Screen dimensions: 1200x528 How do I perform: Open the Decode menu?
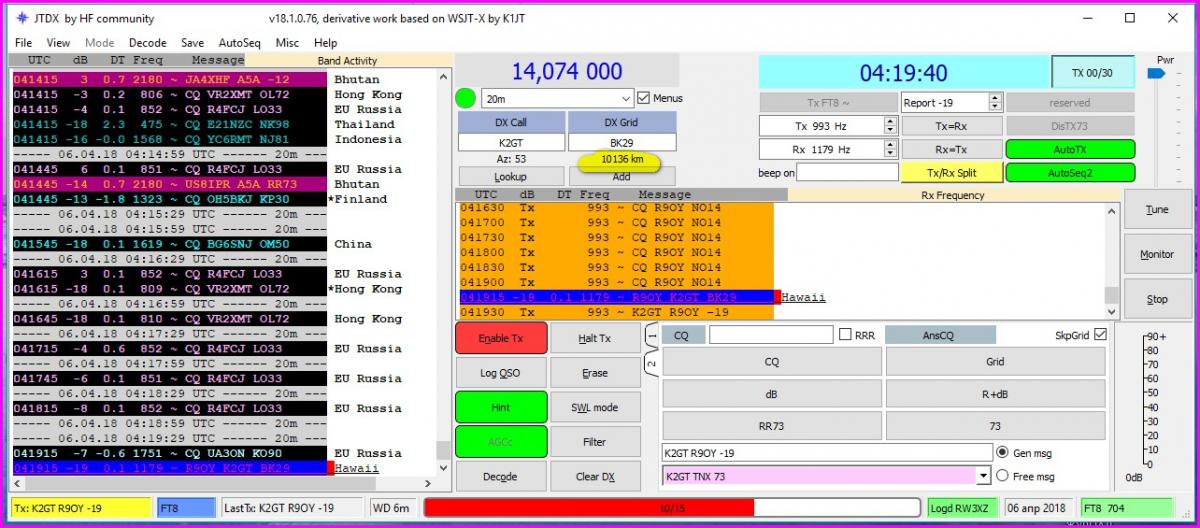point(147,43)
